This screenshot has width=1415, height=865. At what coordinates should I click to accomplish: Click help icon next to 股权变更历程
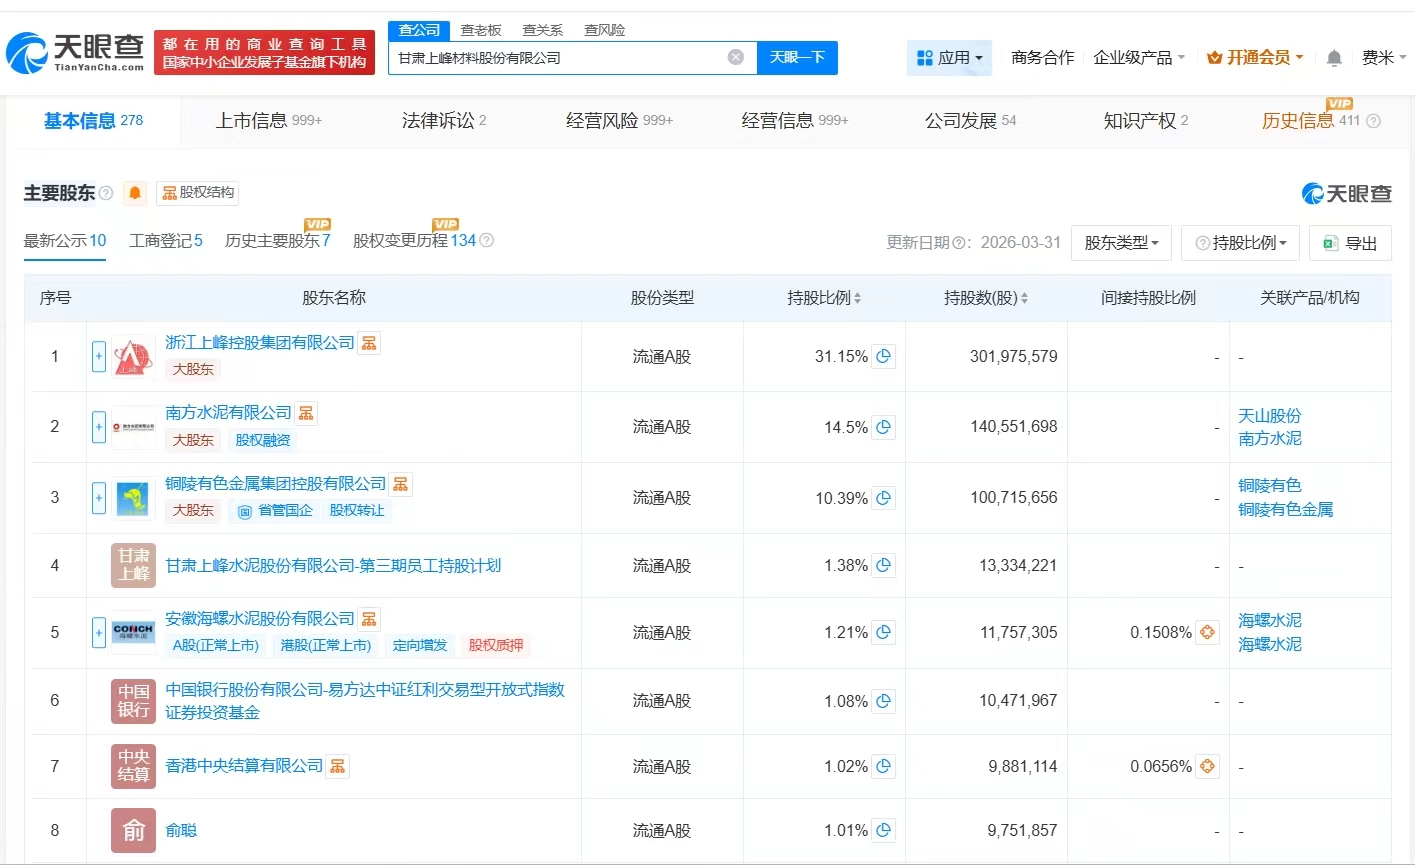[487, 240]
